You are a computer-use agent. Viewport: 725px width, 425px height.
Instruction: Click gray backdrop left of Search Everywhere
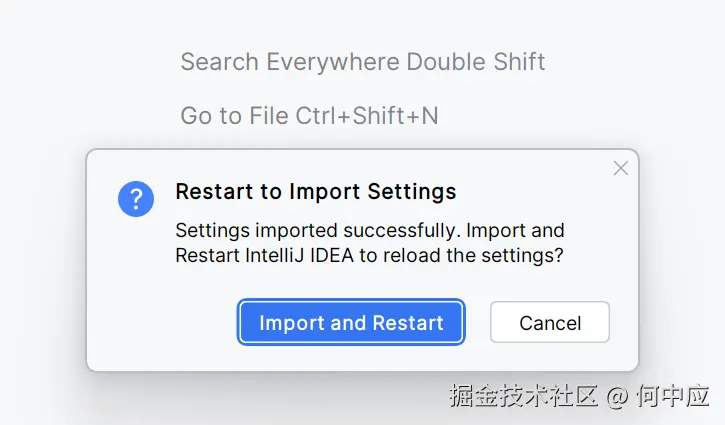click(x=90, y=62)
